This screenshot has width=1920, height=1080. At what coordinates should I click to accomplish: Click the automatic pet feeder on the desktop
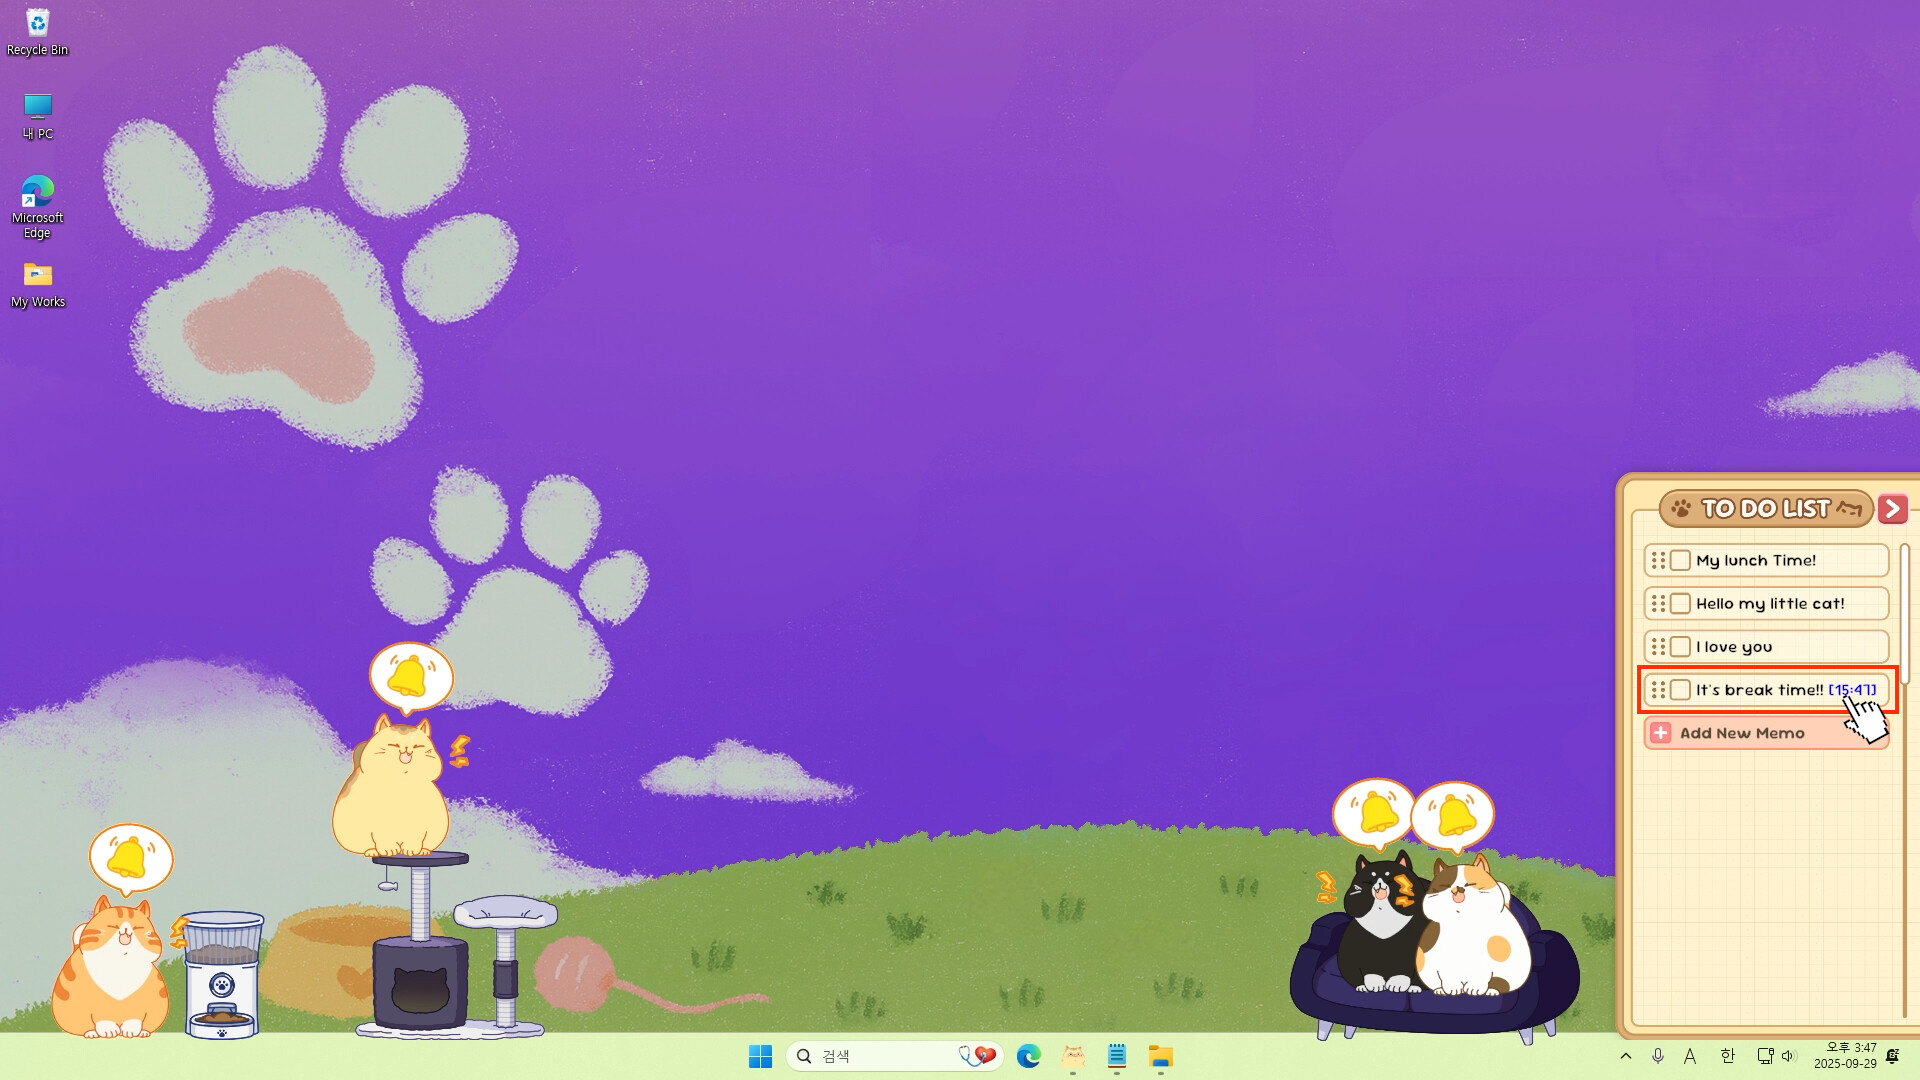click(x=221, y=965)
